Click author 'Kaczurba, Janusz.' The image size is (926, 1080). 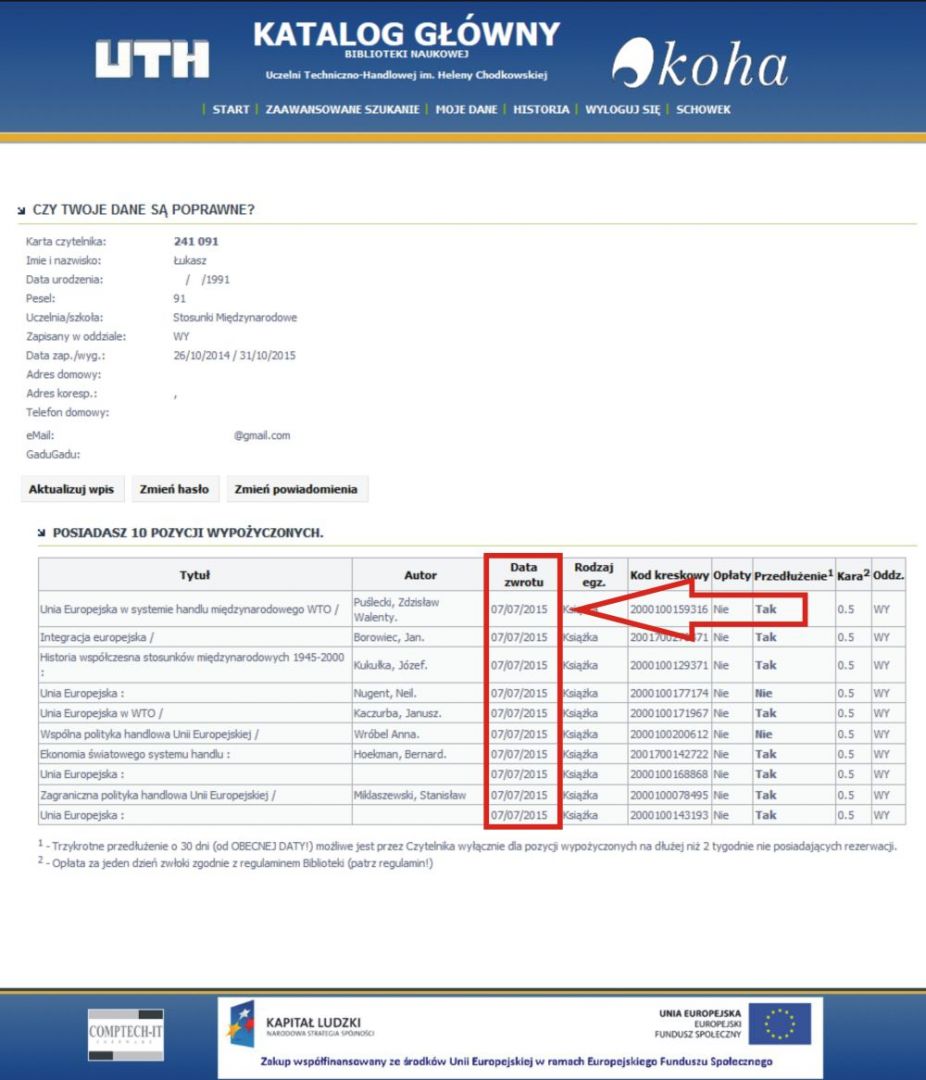coord(398,713)
